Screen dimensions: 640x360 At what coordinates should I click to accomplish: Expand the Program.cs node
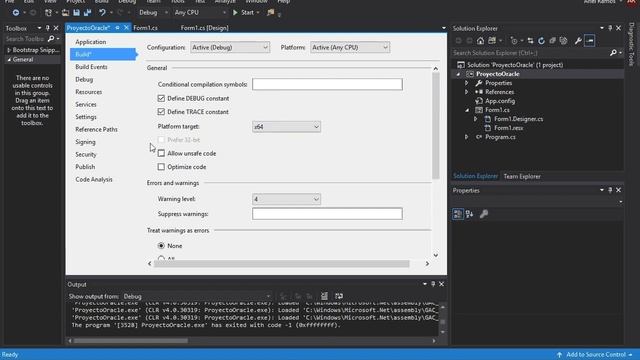[x=467, y=137]
